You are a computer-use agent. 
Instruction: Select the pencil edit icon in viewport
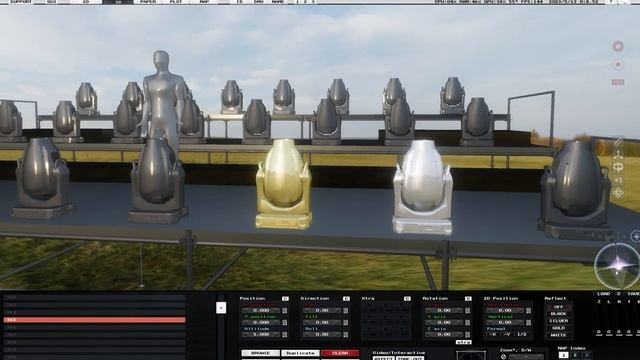619,141
